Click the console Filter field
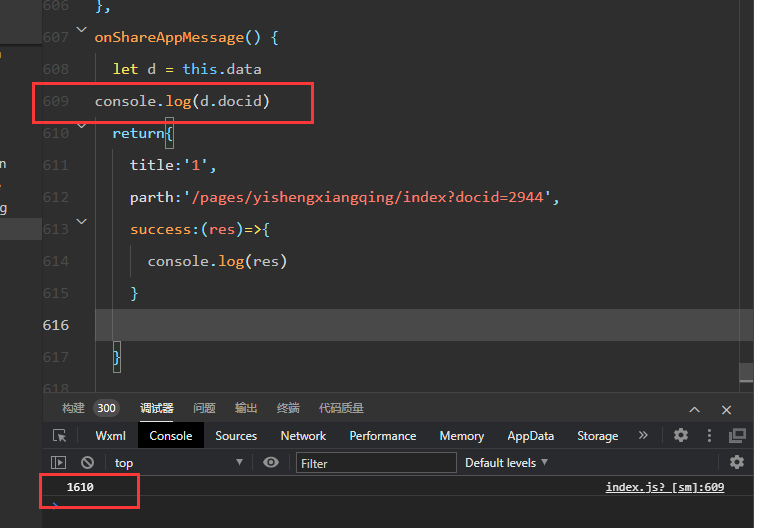Screen dimensions: 762x528 [x=376, y=463]
